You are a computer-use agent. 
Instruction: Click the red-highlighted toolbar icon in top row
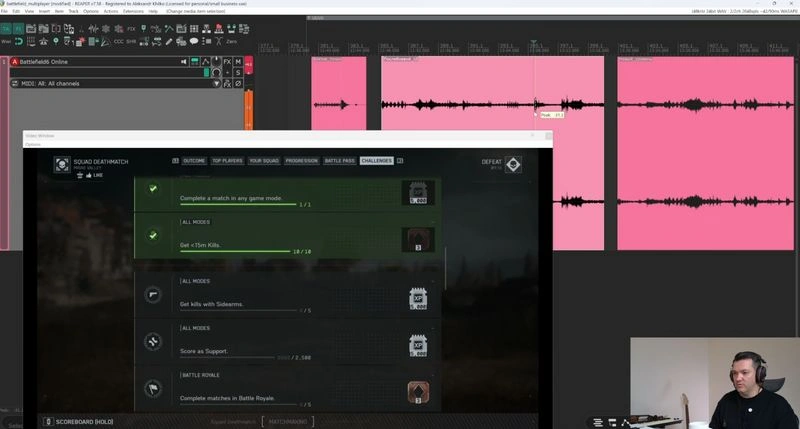pyautogui.click(x=219, y=29)
